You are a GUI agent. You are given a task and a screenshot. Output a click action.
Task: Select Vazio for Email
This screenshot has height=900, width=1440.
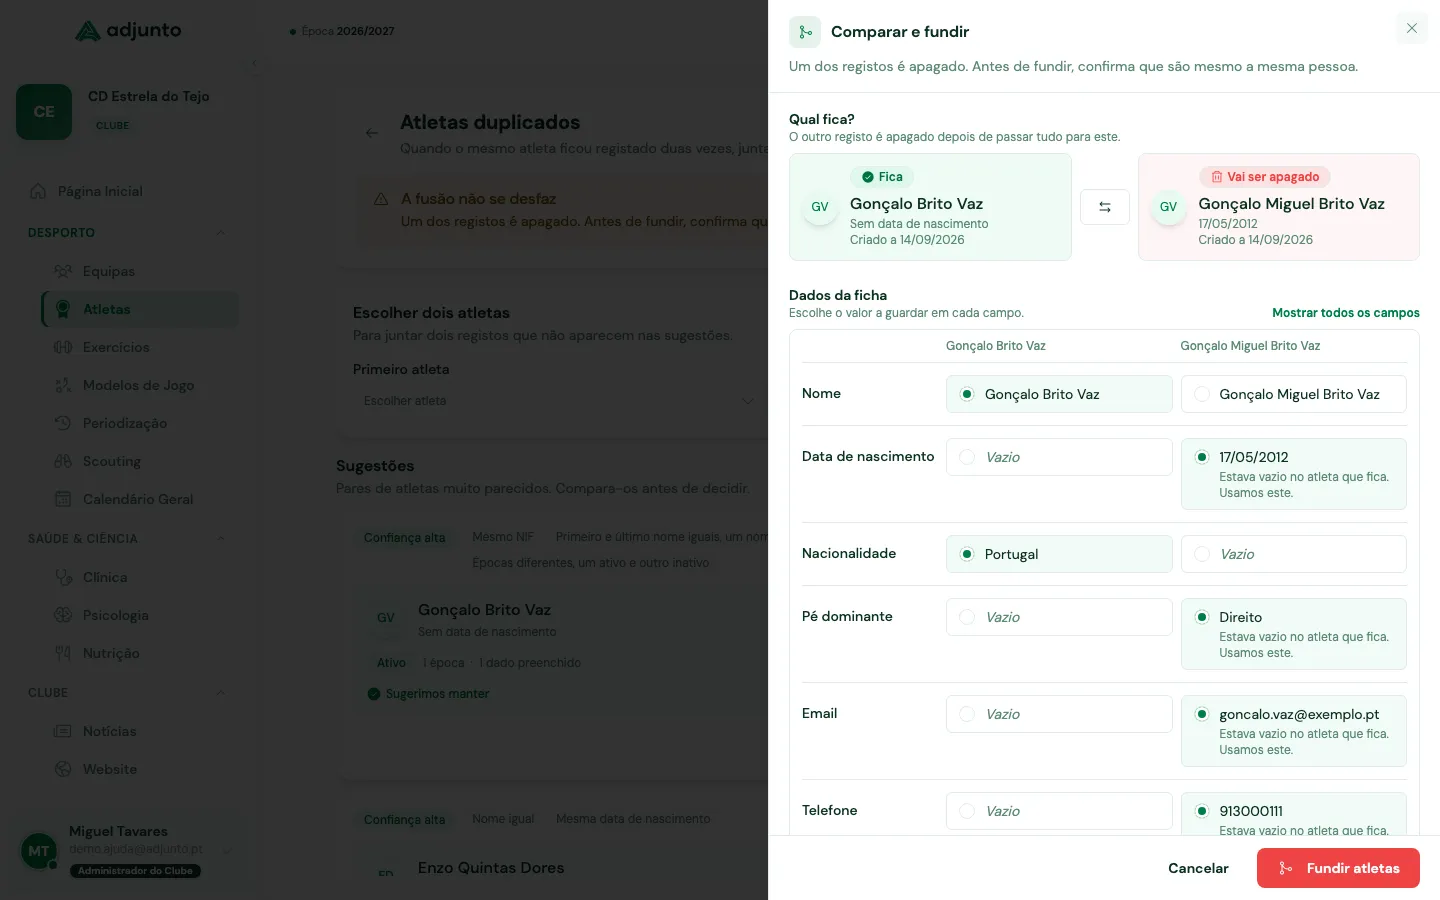(1059, 714)
